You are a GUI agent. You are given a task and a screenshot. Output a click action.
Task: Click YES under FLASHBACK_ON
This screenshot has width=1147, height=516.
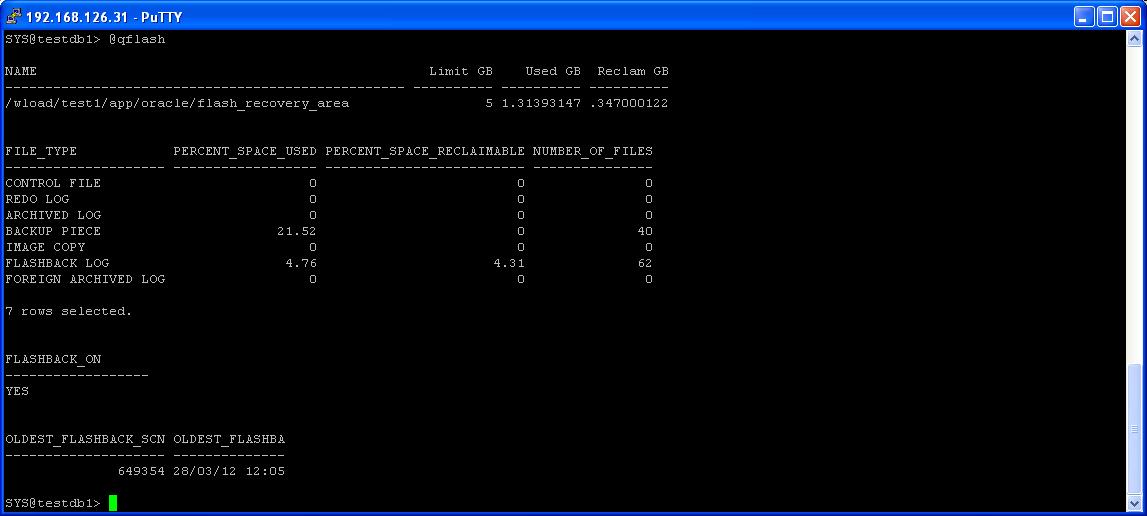(17, 391)
